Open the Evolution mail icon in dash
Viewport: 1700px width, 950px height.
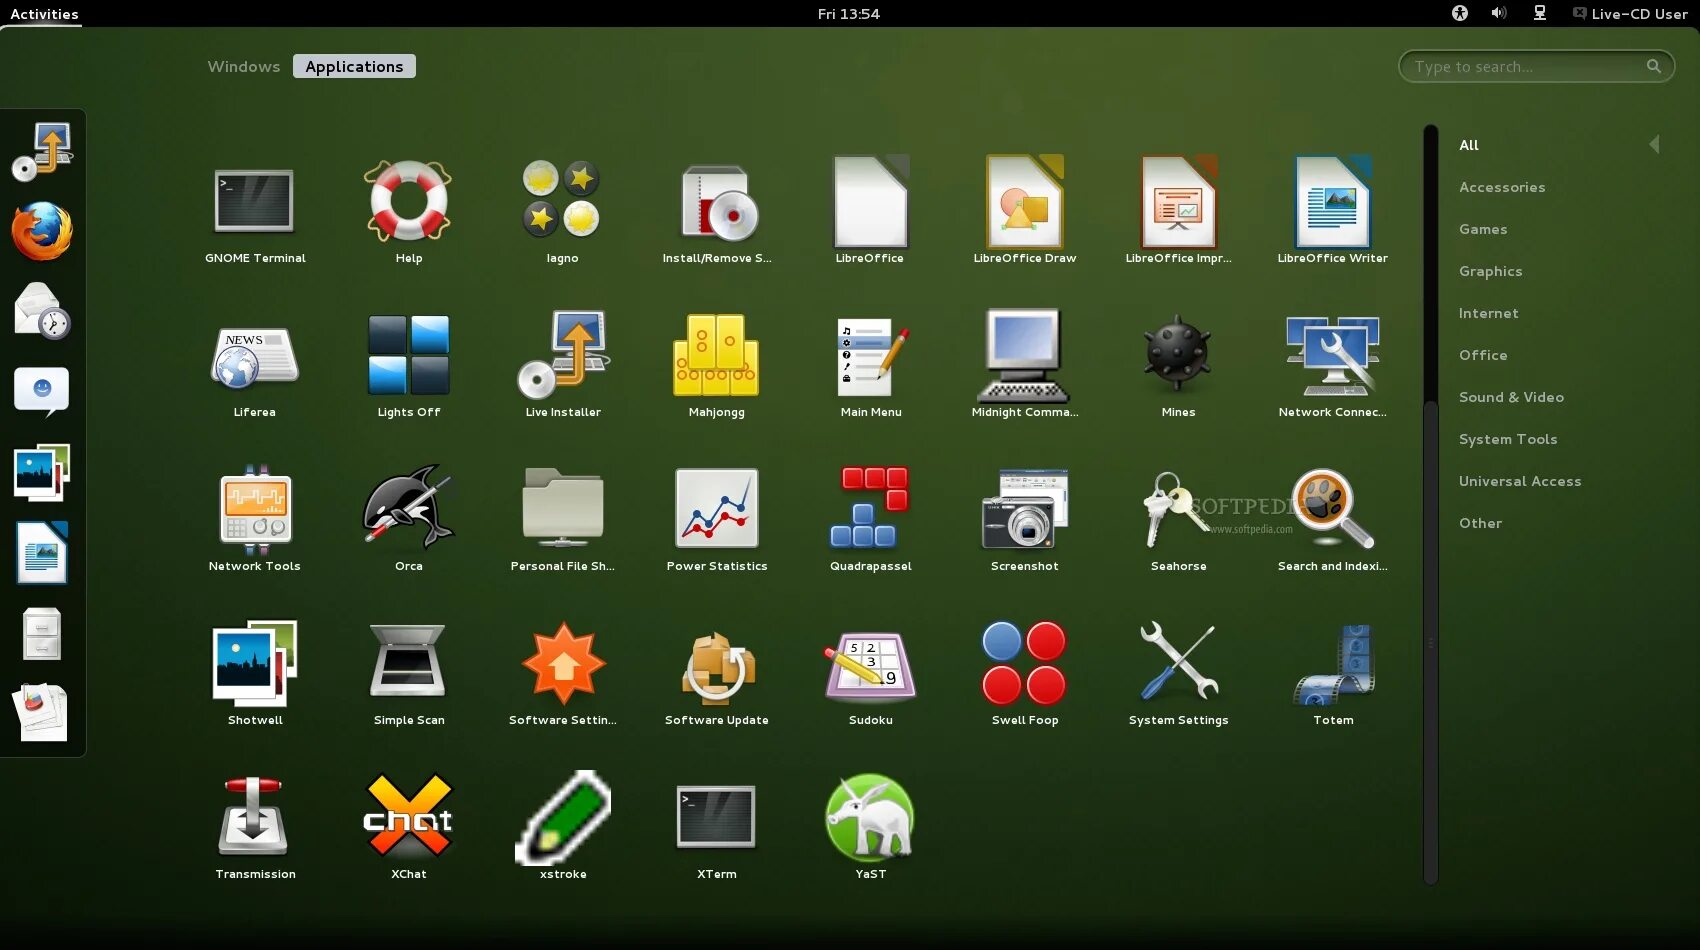tap(42, 311)
